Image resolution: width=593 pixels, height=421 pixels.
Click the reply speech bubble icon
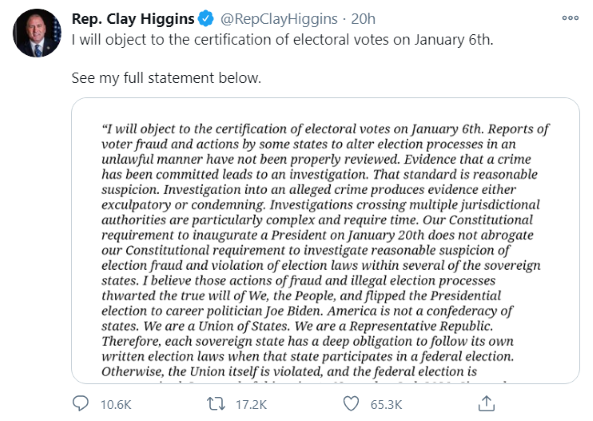point(81,404)
